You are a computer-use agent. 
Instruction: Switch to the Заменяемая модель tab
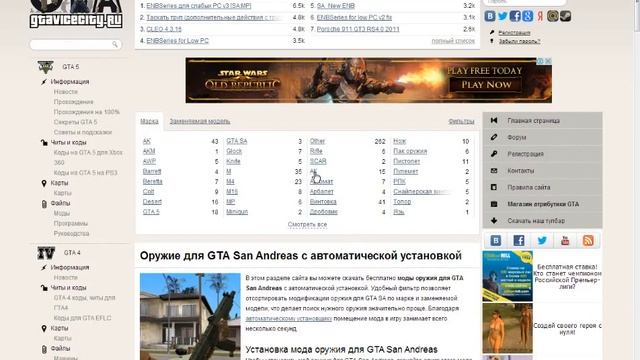click(x=200, y=121)
